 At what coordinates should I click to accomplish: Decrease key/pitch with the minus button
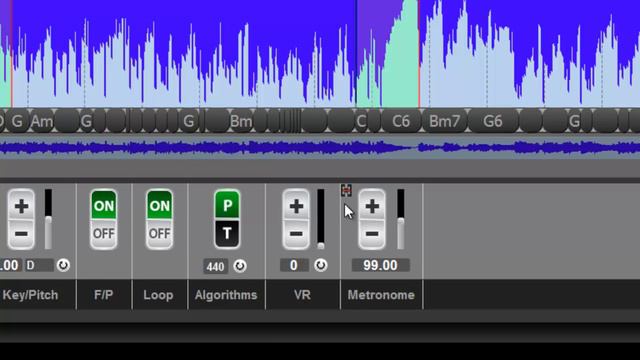(21, 234)
